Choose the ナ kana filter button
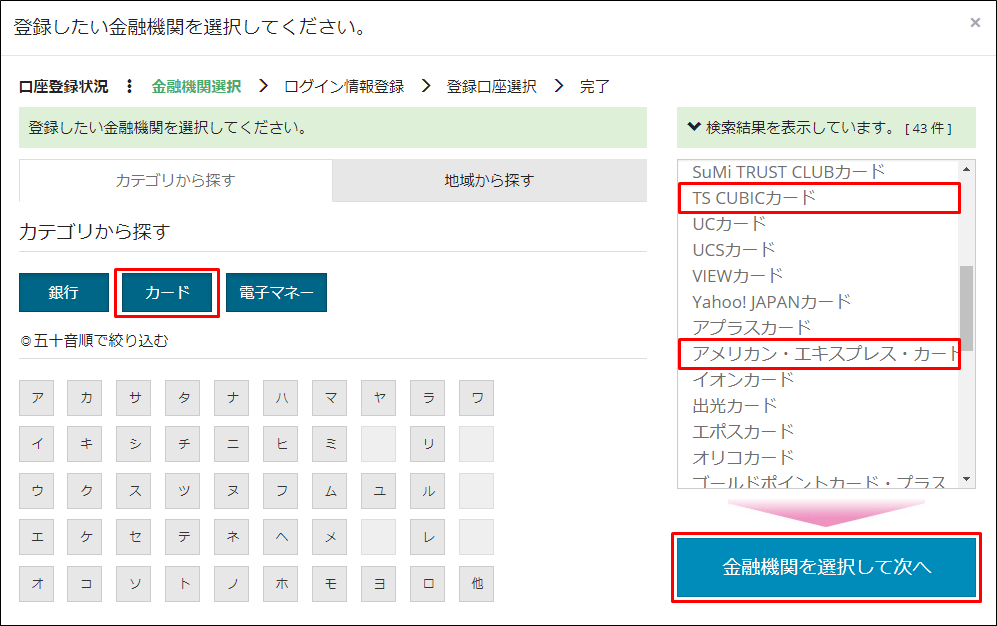 pos(233,398)
